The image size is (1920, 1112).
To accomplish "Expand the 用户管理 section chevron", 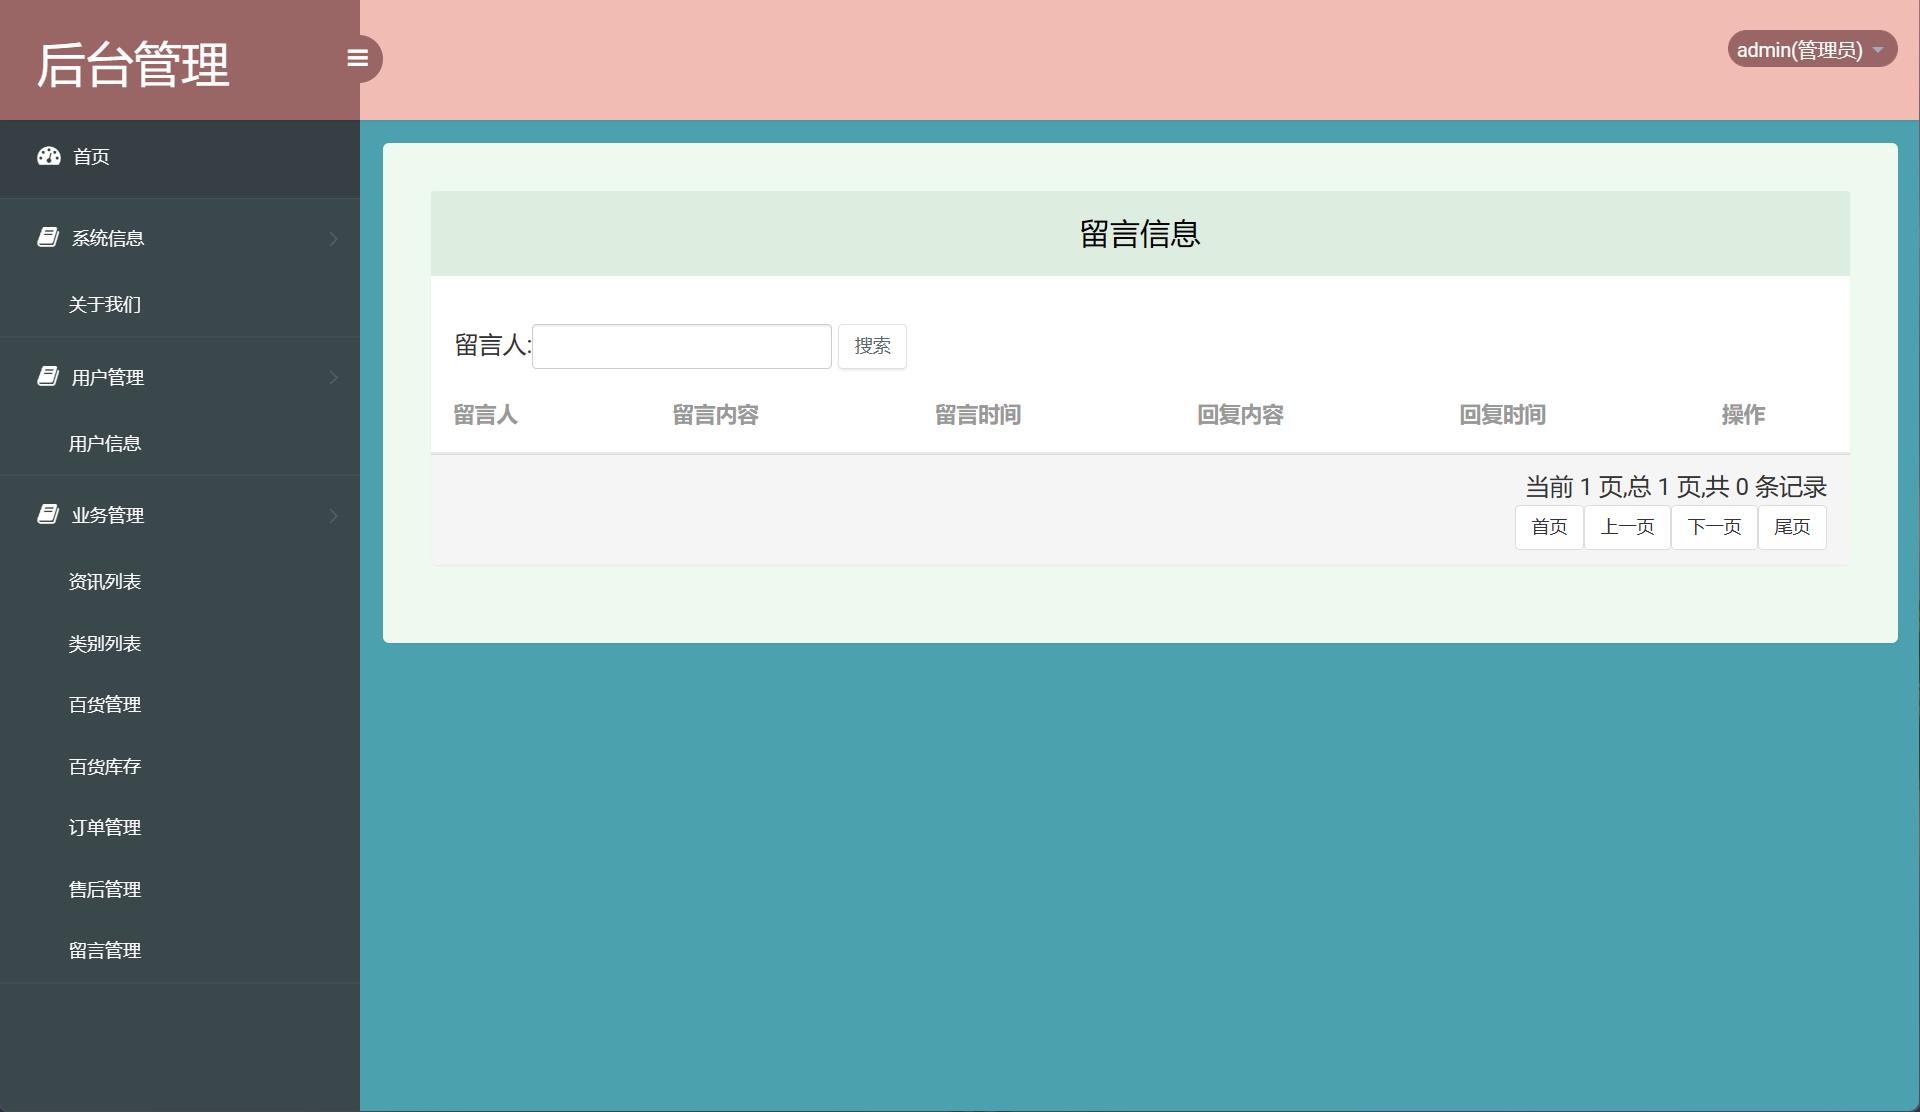I will [x=334, y=377].
